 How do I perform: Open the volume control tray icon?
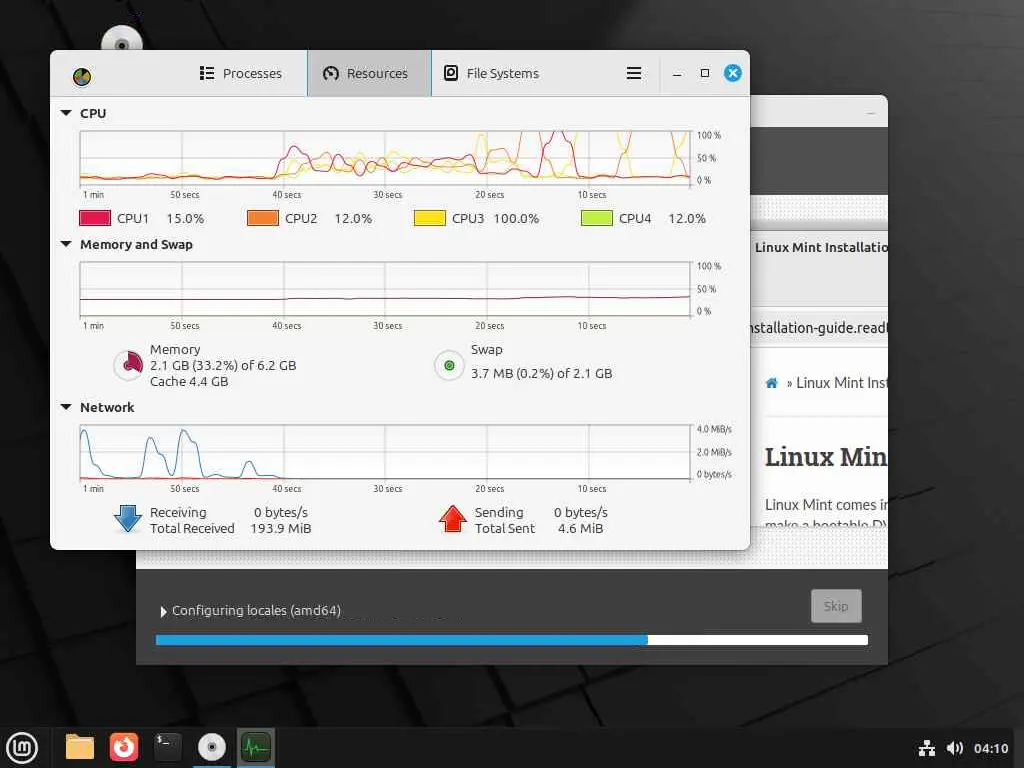tap(955, 748)
